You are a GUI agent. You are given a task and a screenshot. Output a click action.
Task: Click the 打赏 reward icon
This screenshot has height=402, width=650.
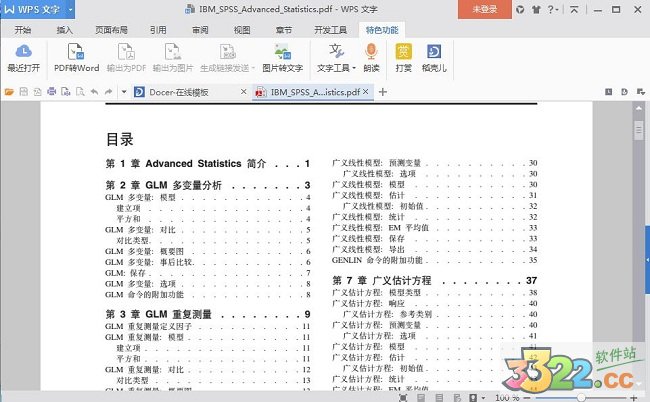pyautogui.click(x=403, y=58)
